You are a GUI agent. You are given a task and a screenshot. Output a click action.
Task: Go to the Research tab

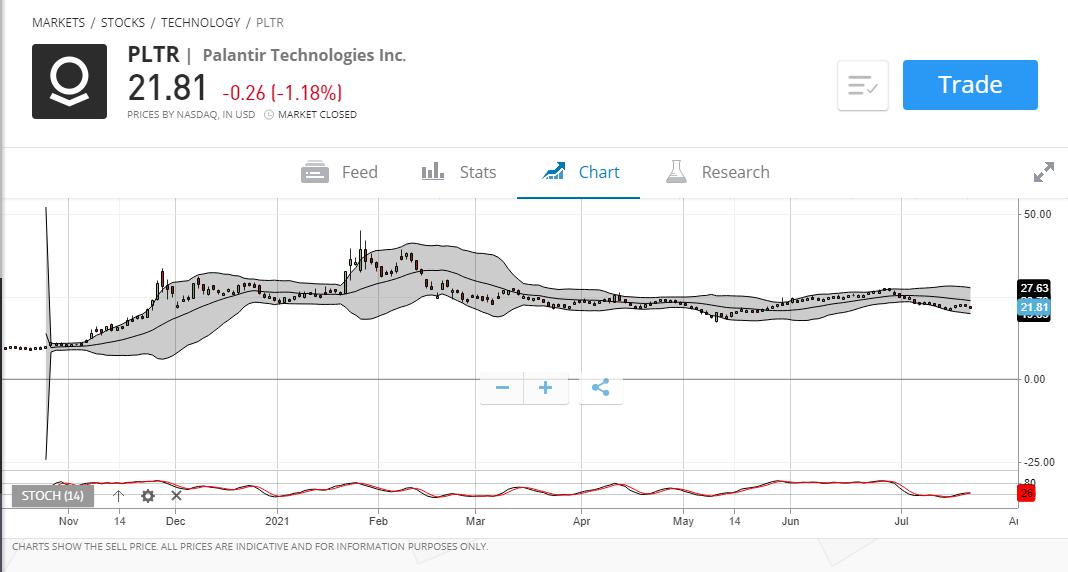pyautogui.click(x=718, y=172)
